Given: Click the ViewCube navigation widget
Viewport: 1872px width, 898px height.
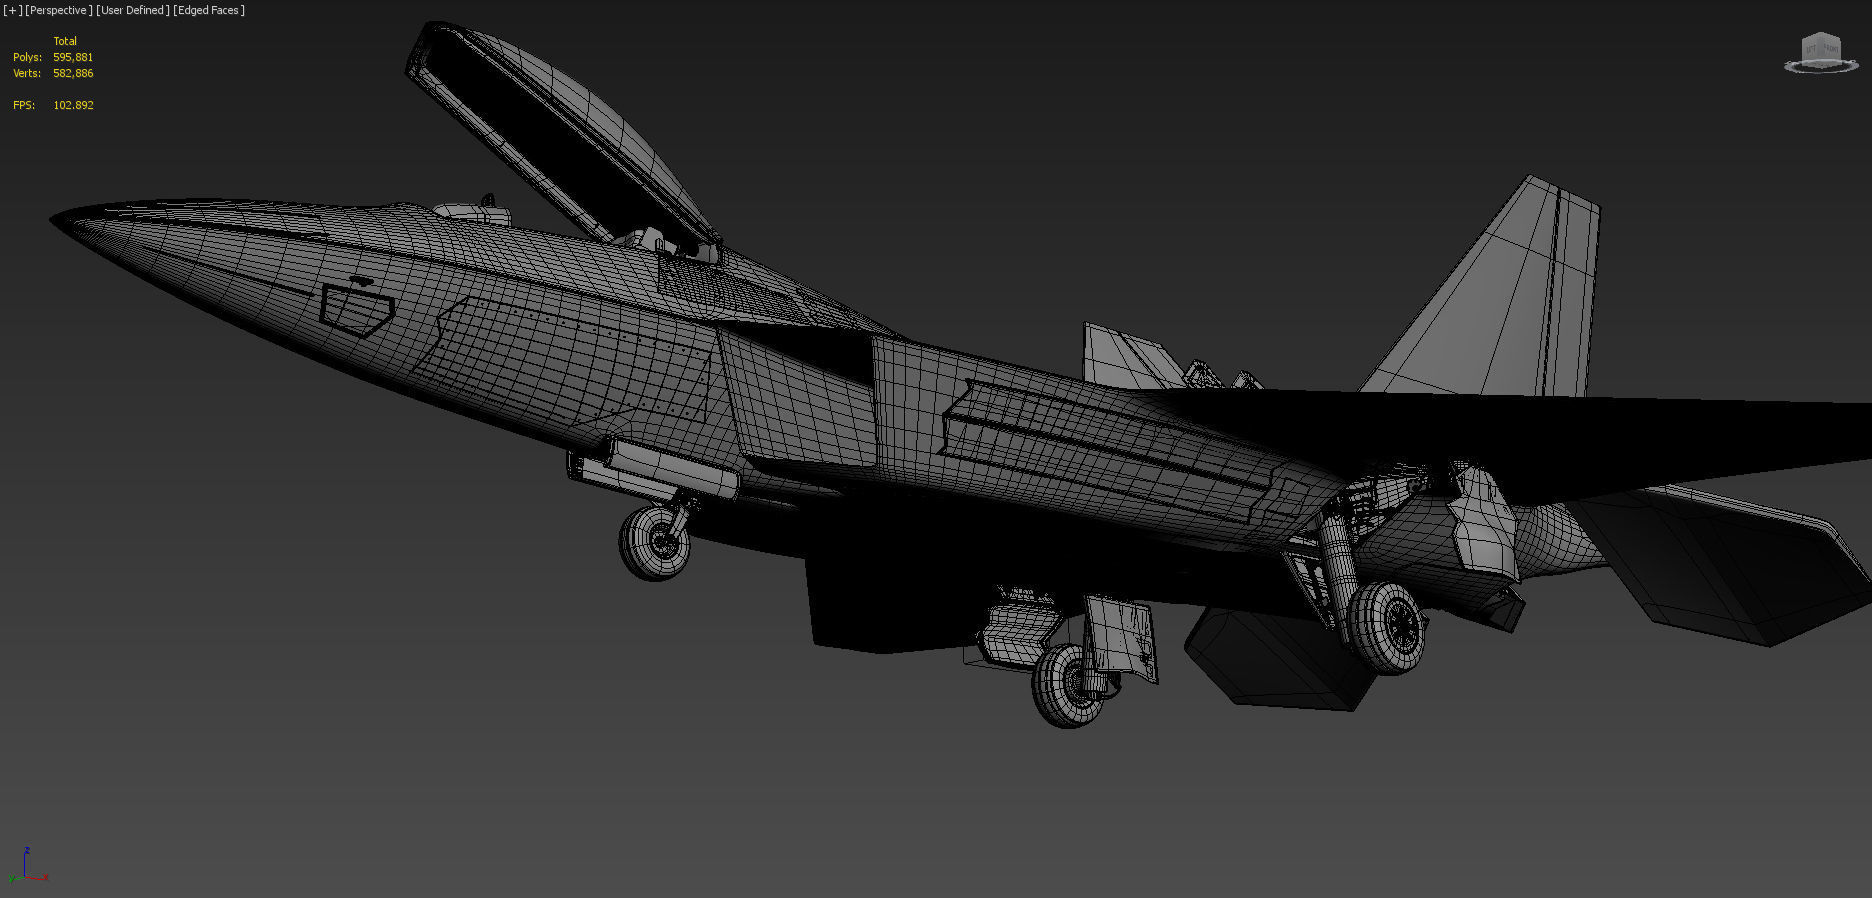Looking at the screenshot, I should (1820, 49).
